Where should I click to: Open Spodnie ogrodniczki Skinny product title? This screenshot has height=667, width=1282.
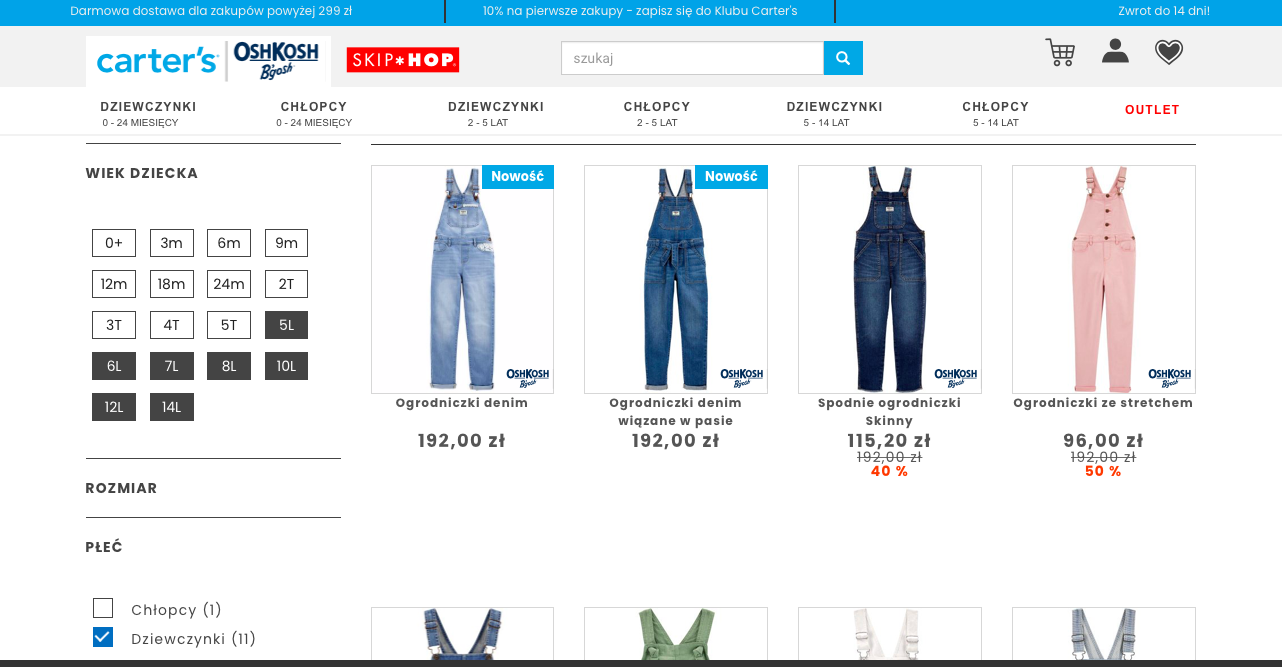pos(889,412)
